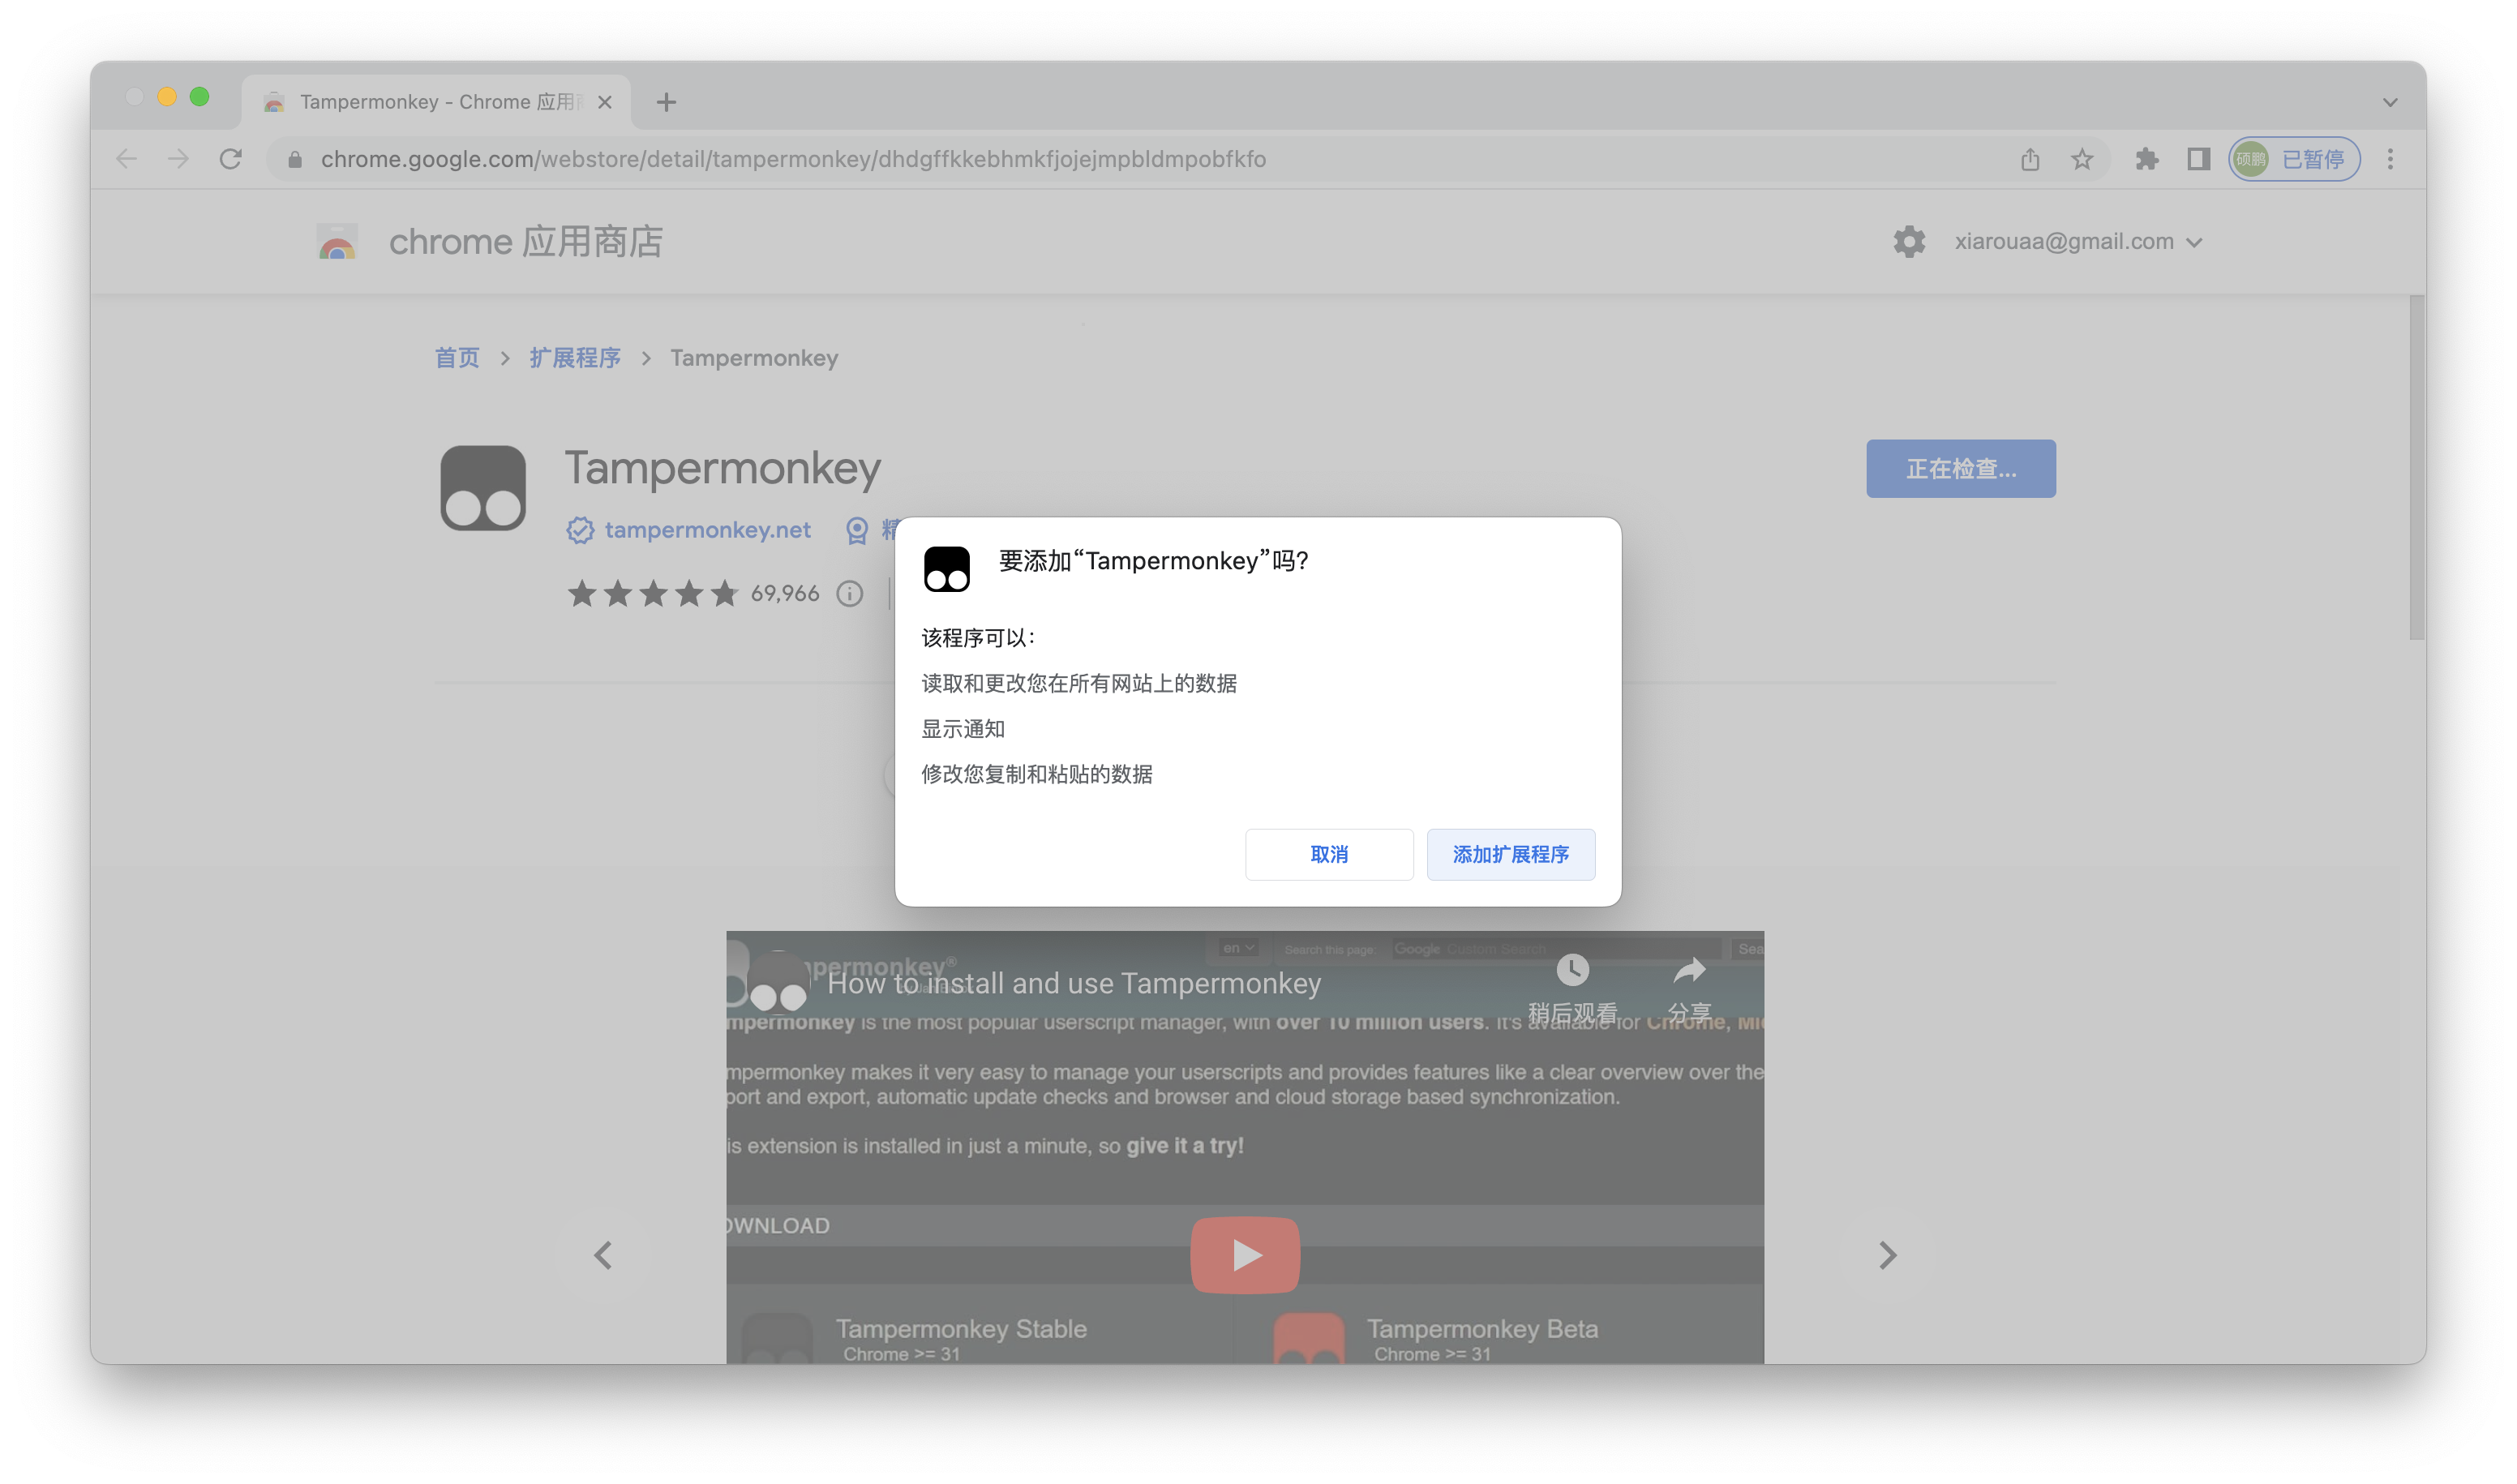This screenshot has width=2517, height=1484.
Task: Click the video title How to install and use Tampermonkey
Action: (x=1073, y=984)
